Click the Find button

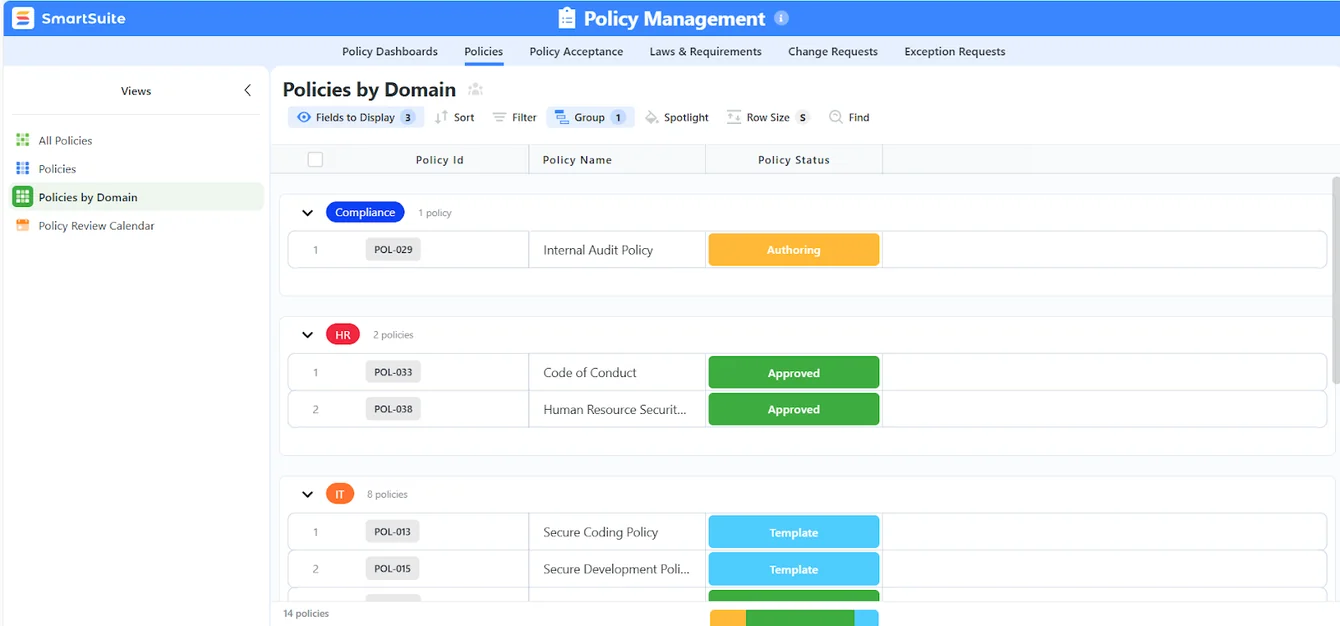(849, 117)
